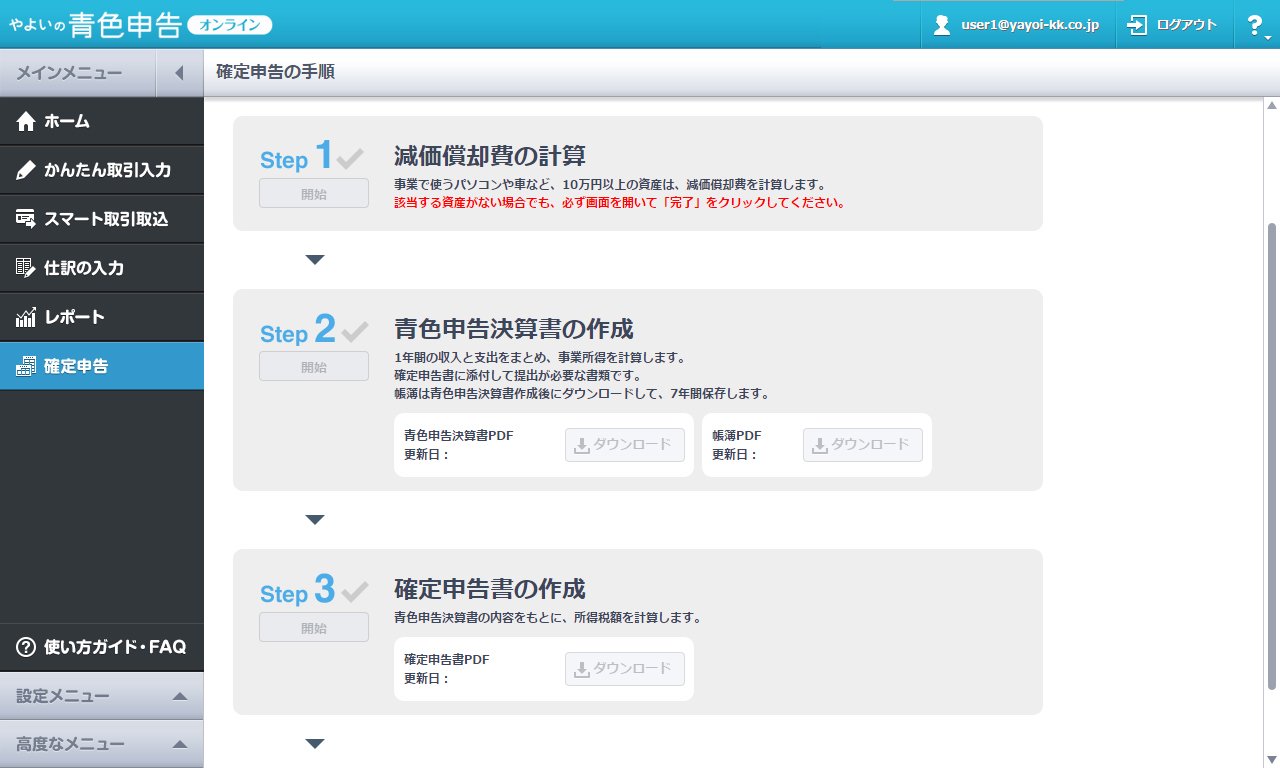
Task: Click the 青色申告決算書の作成 heading
Action: pos(514,328)
